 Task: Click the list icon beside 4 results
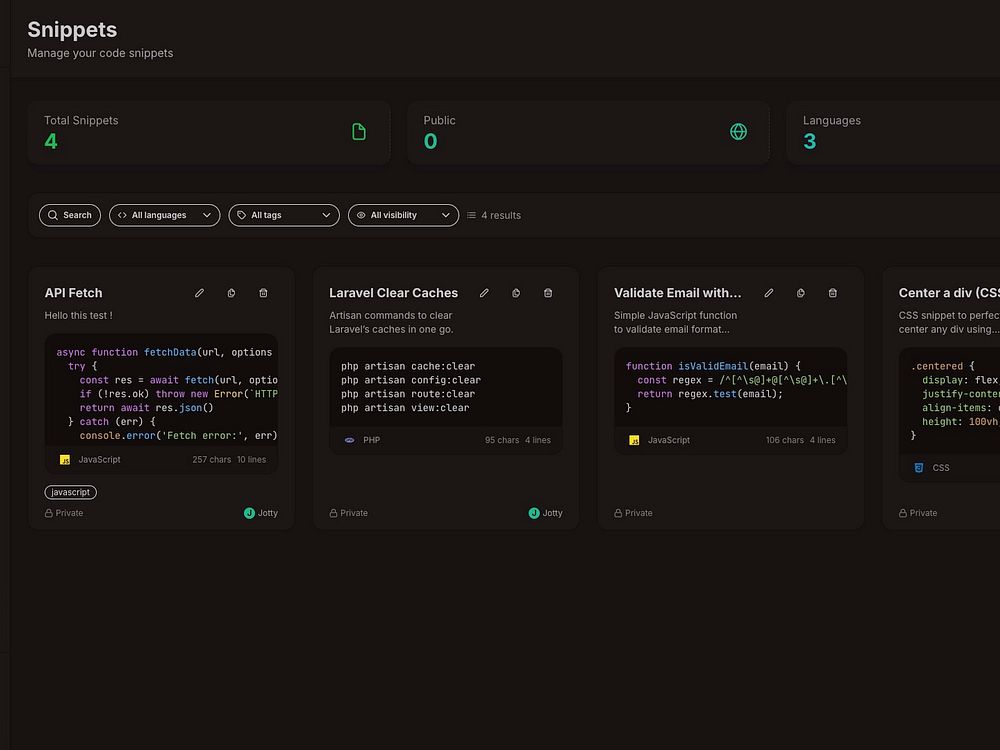471,216
